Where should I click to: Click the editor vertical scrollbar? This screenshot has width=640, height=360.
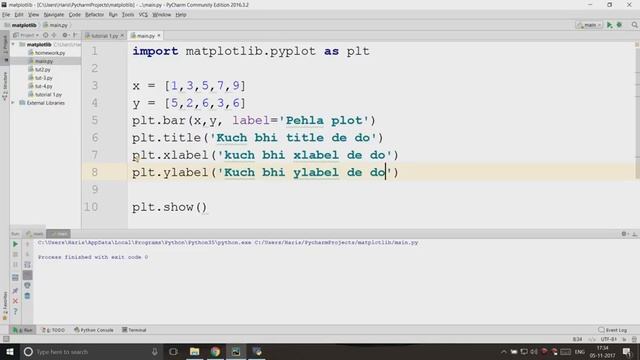point(637,110)
